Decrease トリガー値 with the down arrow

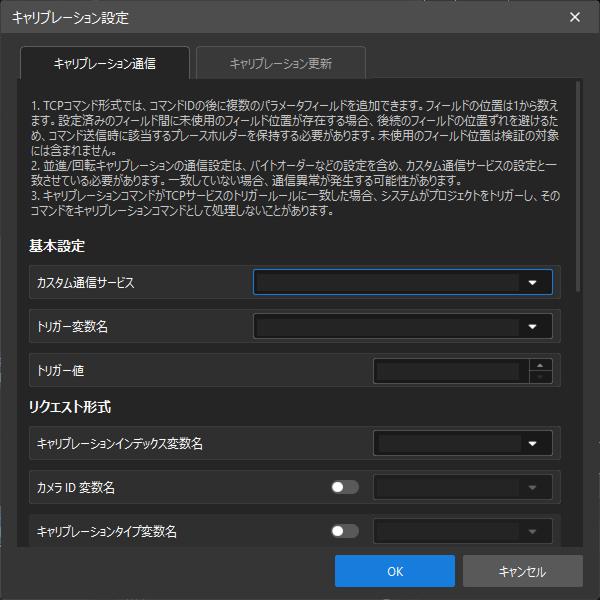(x=540, y=377)
